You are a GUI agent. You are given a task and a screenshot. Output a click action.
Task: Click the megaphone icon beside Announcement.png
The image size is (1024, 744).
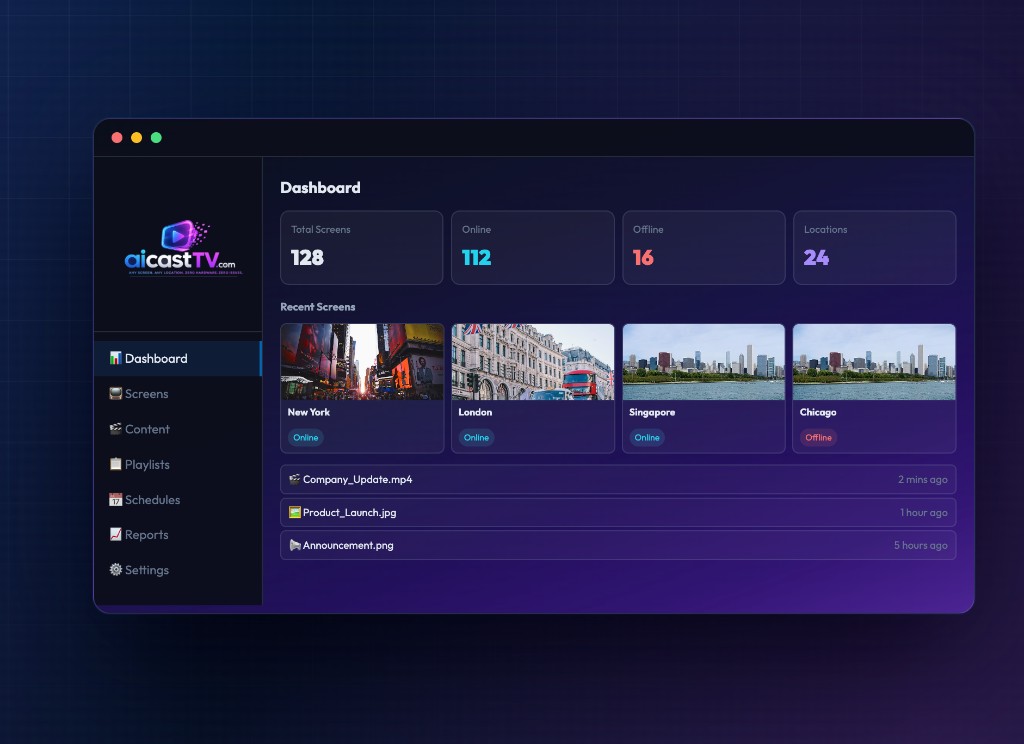[295, 545]
